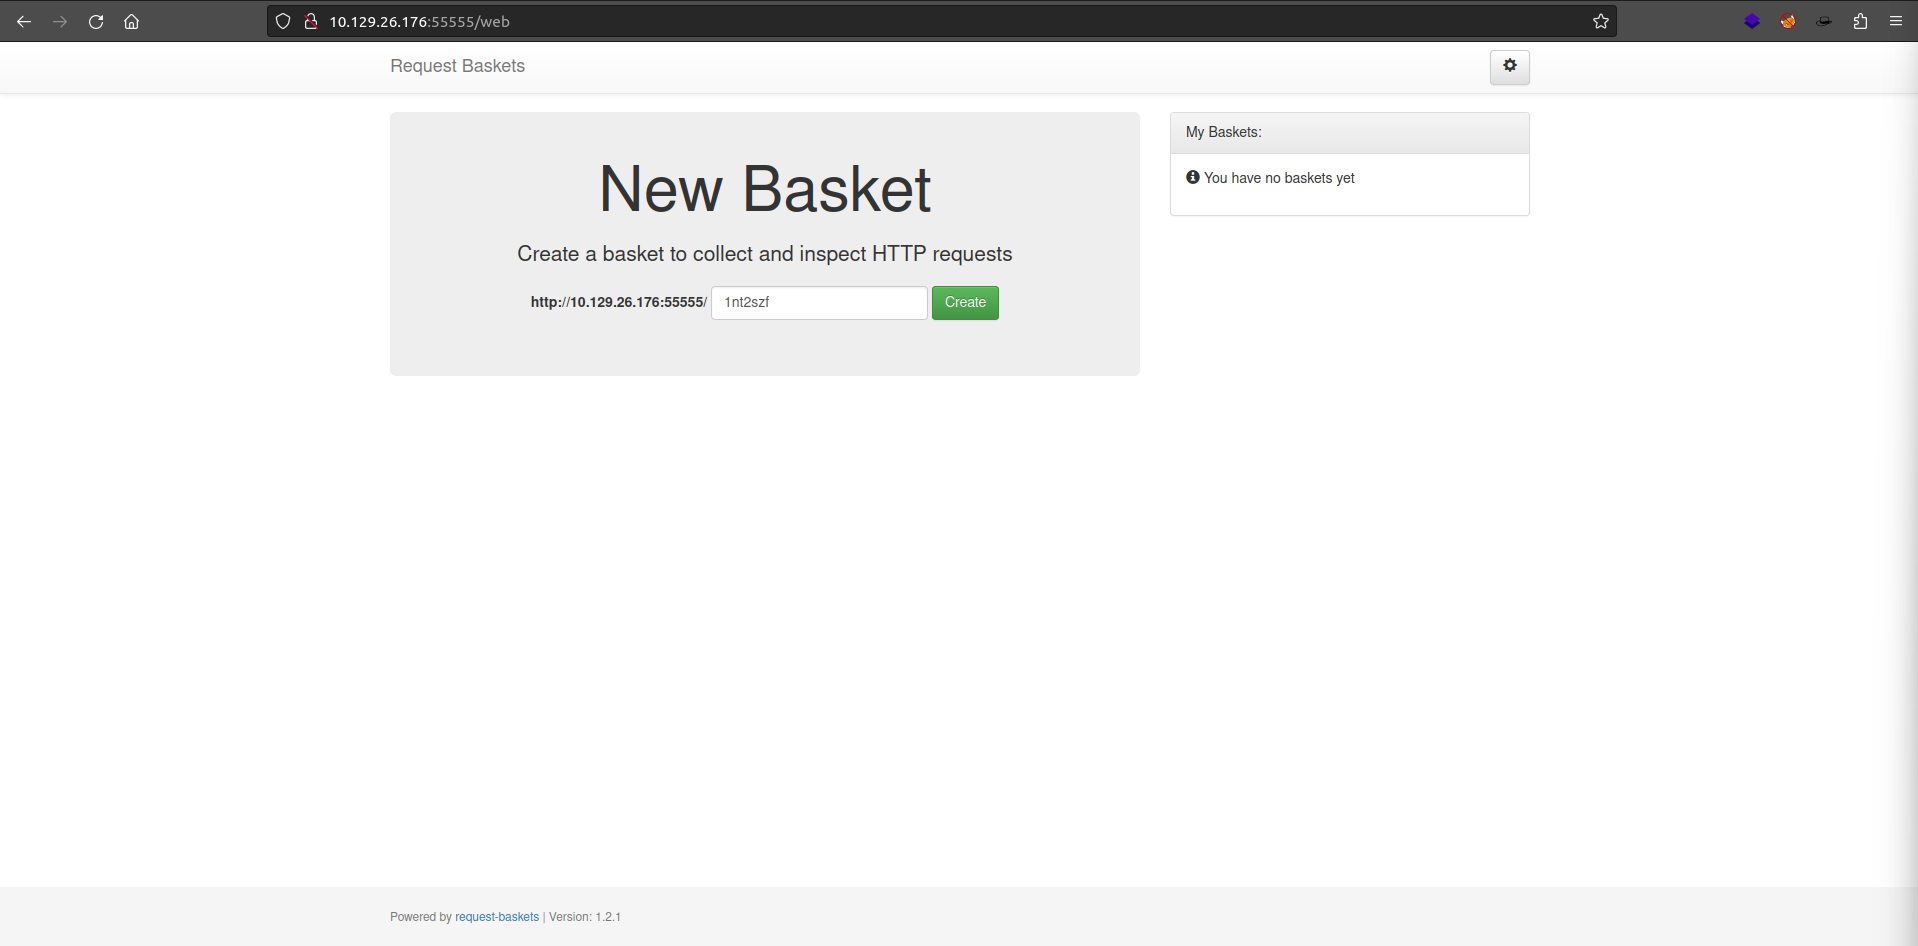
Task: Open the Firefox hamburger application menu
Action: (1895, 21)
